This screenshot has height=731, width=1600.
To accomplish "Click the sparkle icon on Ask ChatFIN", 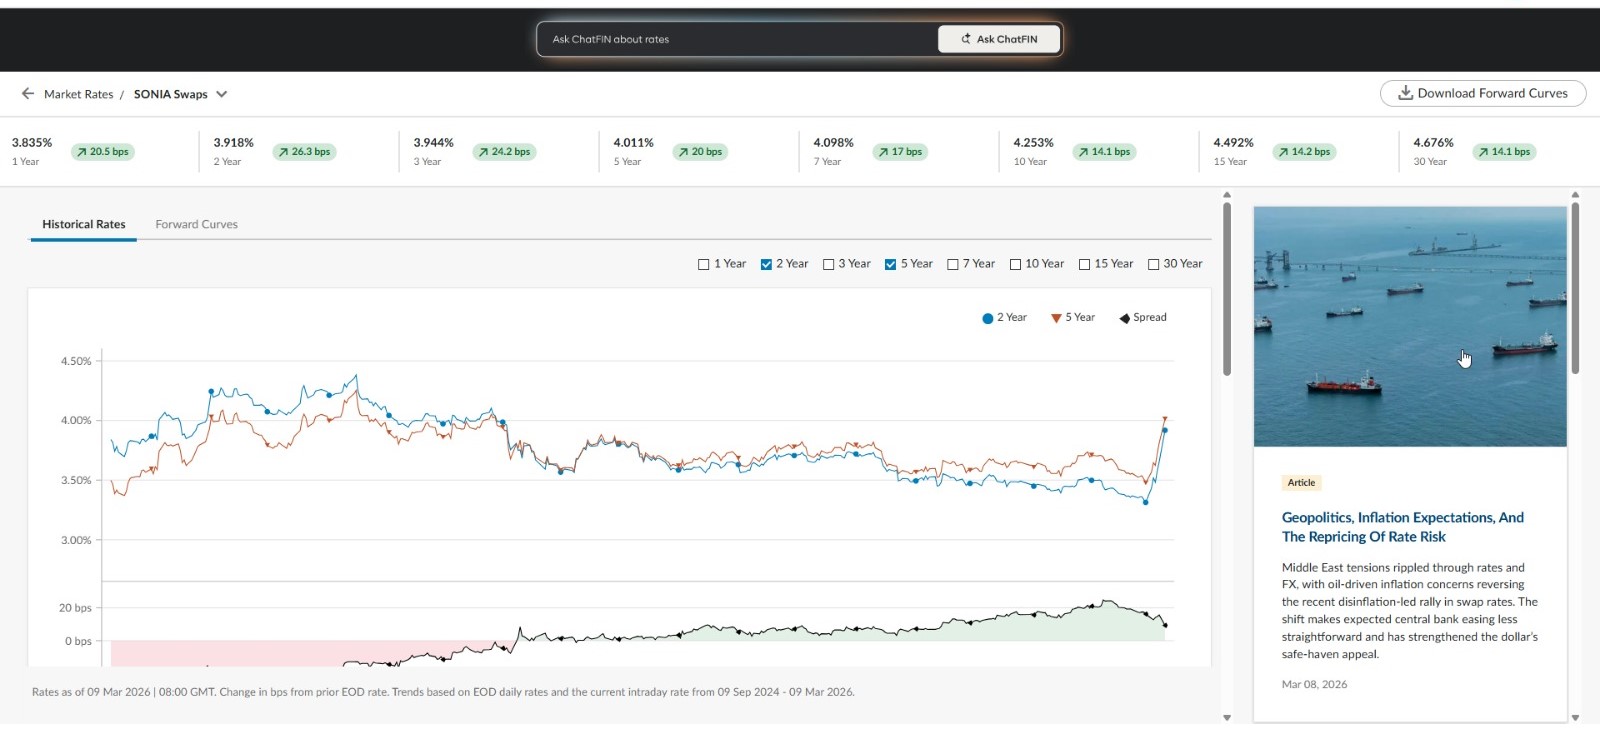I will (x=966, y=39).
